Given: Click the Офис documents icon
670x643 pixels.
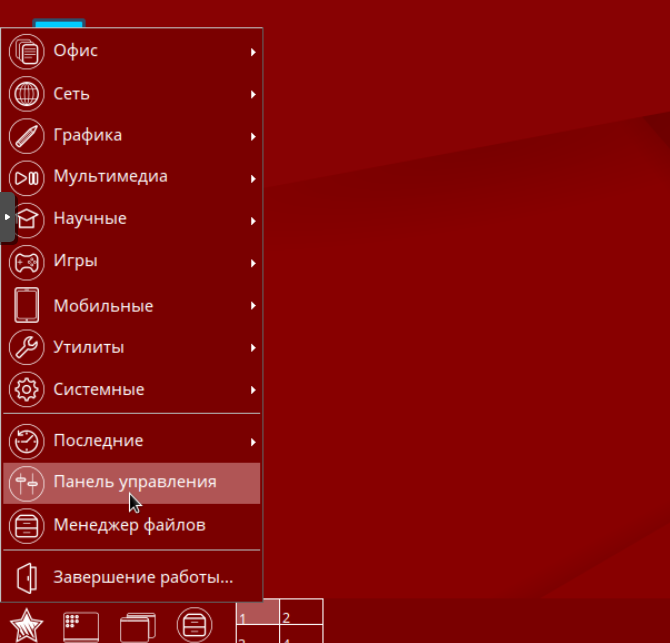Looking at the screenshot, I should (27, 51).
